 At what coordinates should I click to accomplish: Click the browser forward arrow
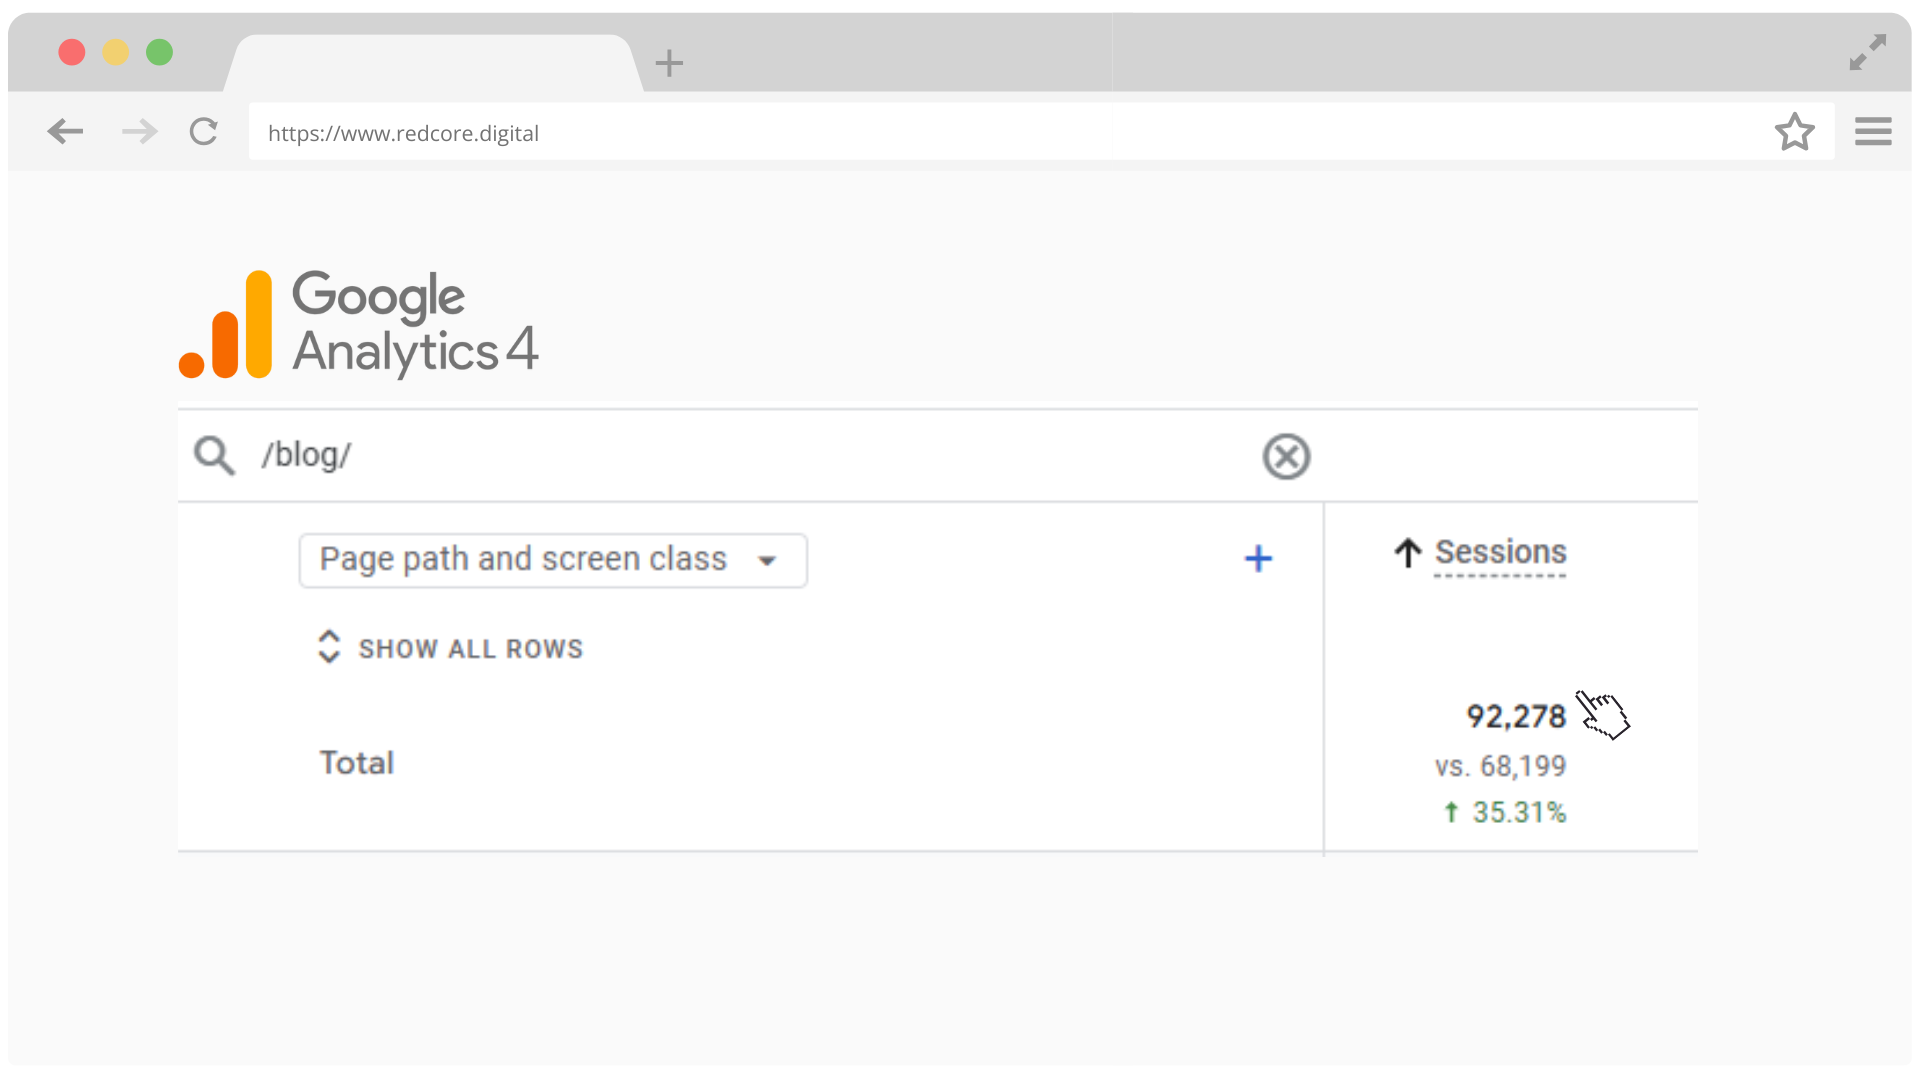[140, 132]
